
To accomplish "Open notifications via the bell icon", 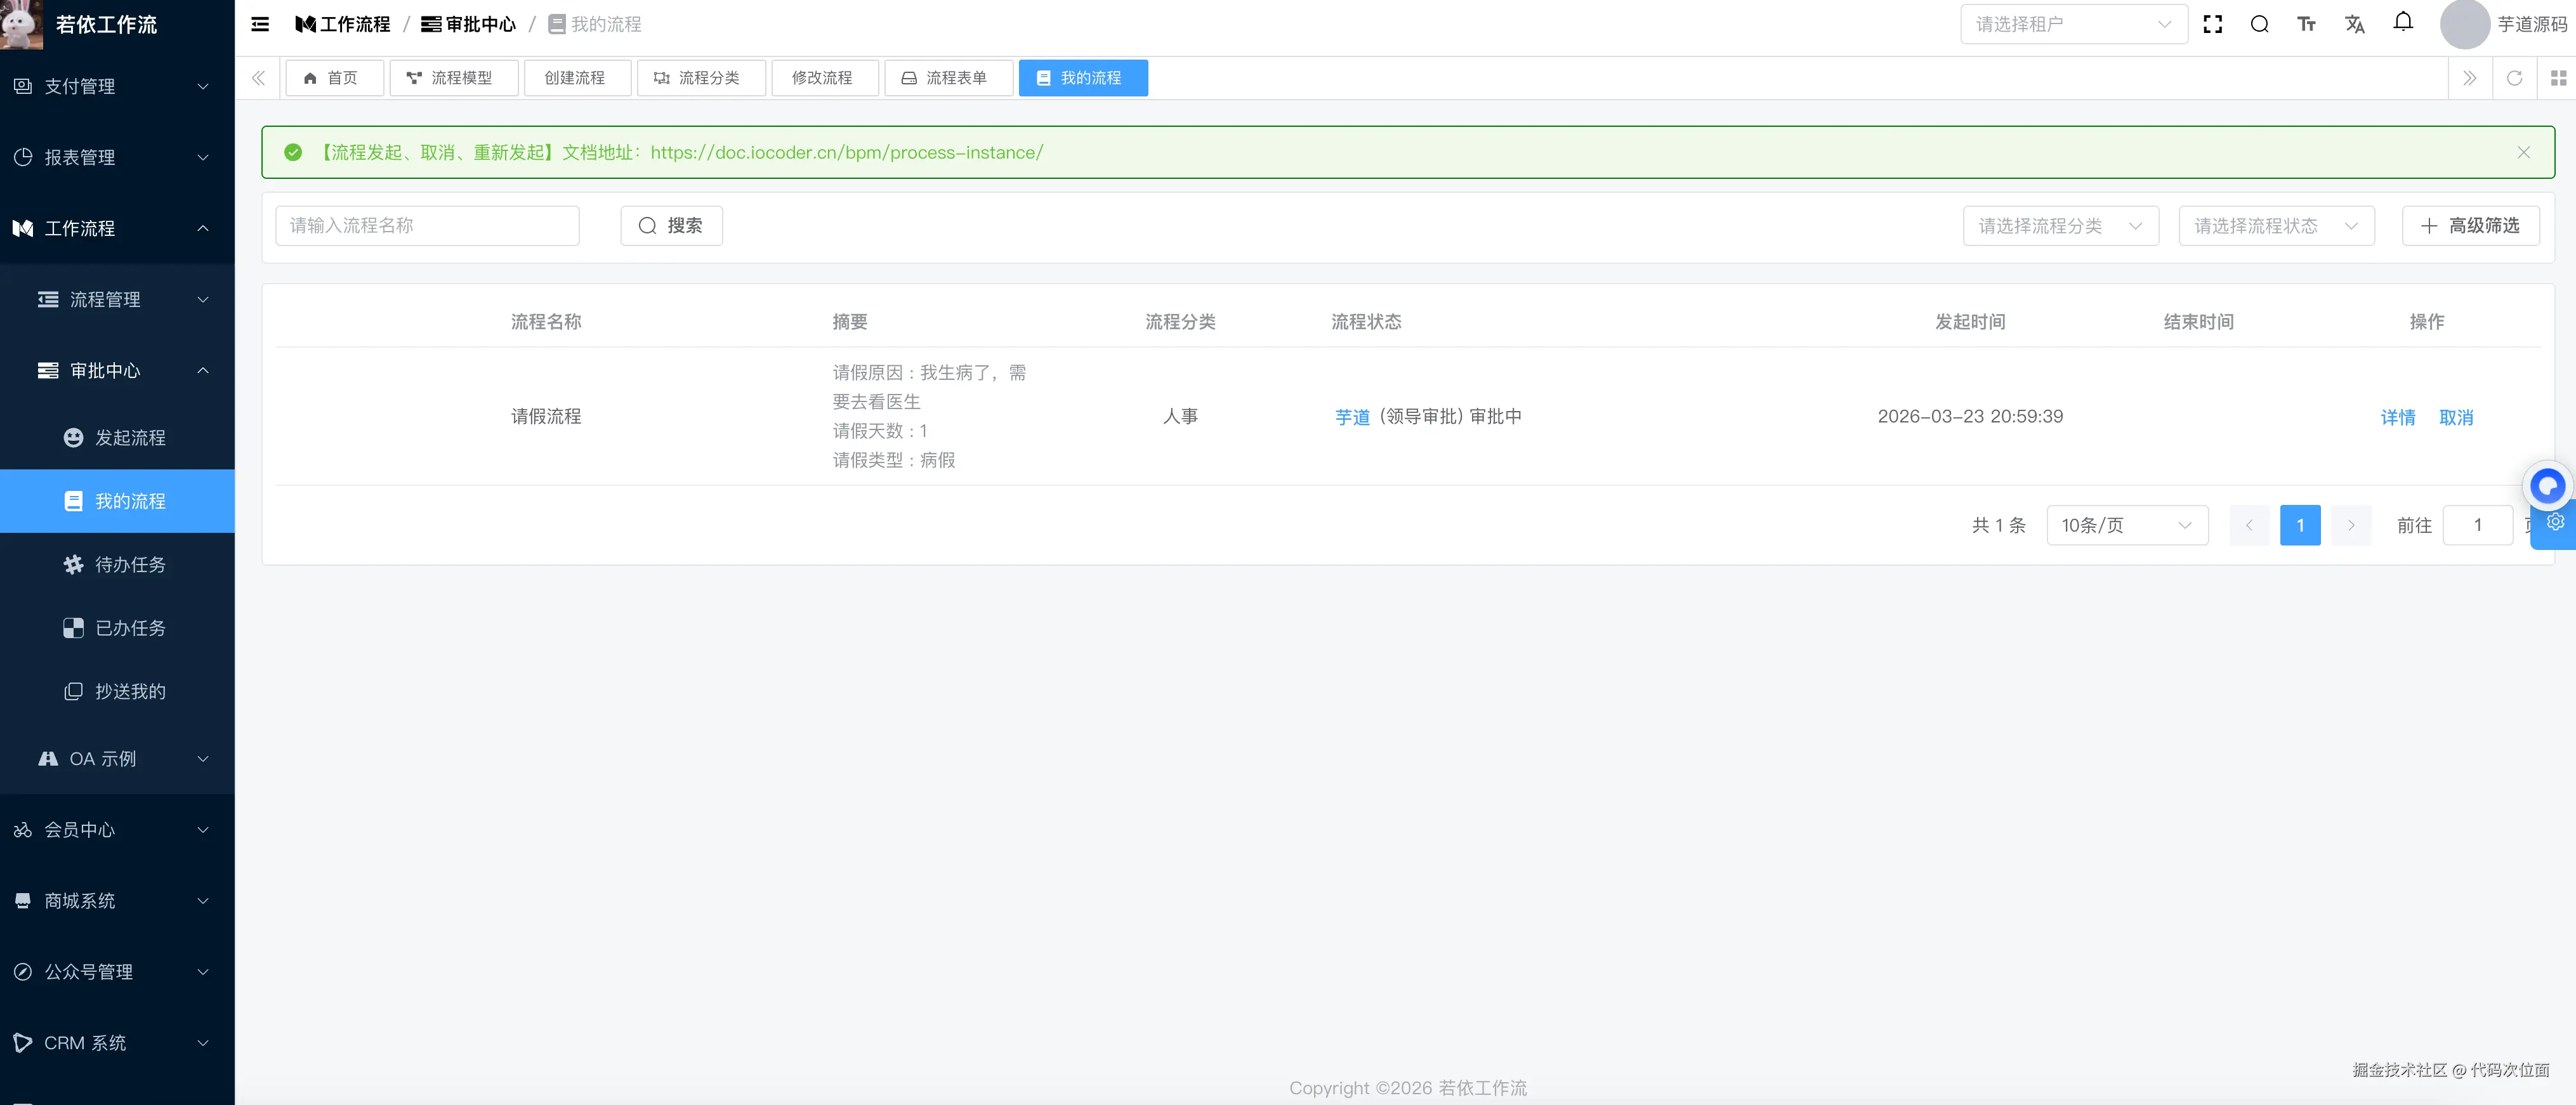I will click(2402, 23).
